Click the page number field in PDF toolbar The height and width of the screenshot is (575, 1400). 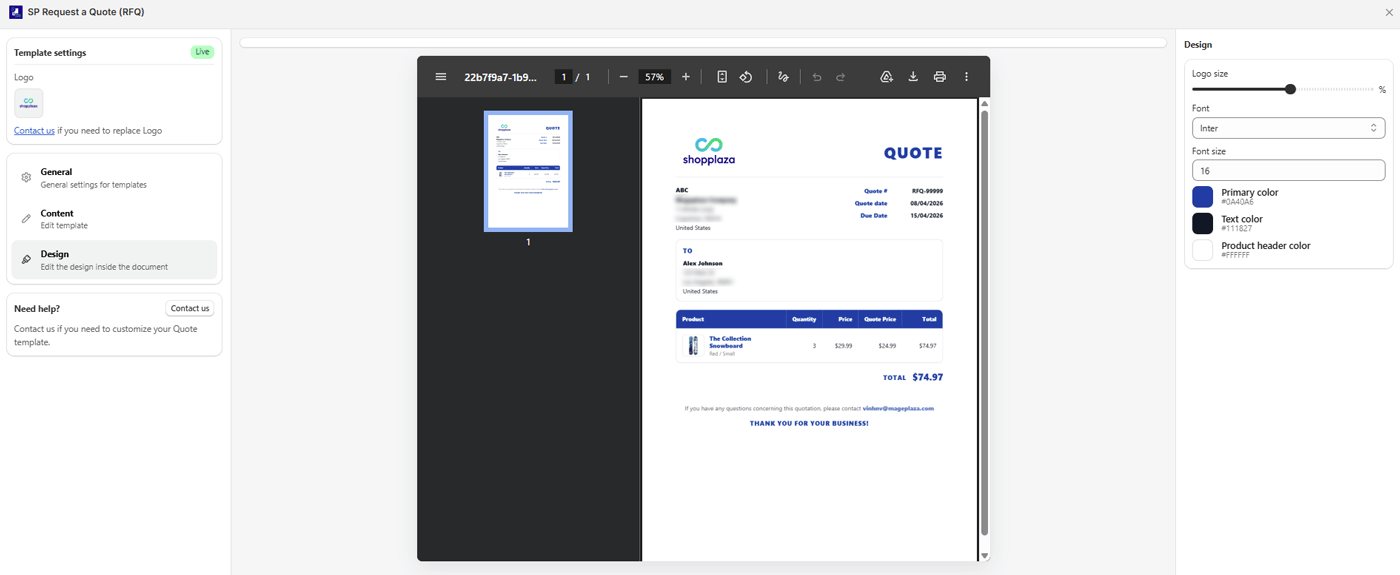coord(564,77)
